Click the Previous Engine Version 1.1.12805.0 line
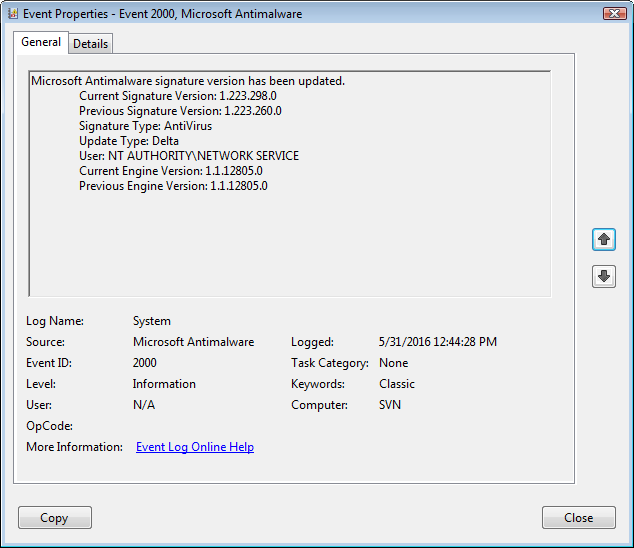This screenshot has height=548, width=634. tap(173, 186)
